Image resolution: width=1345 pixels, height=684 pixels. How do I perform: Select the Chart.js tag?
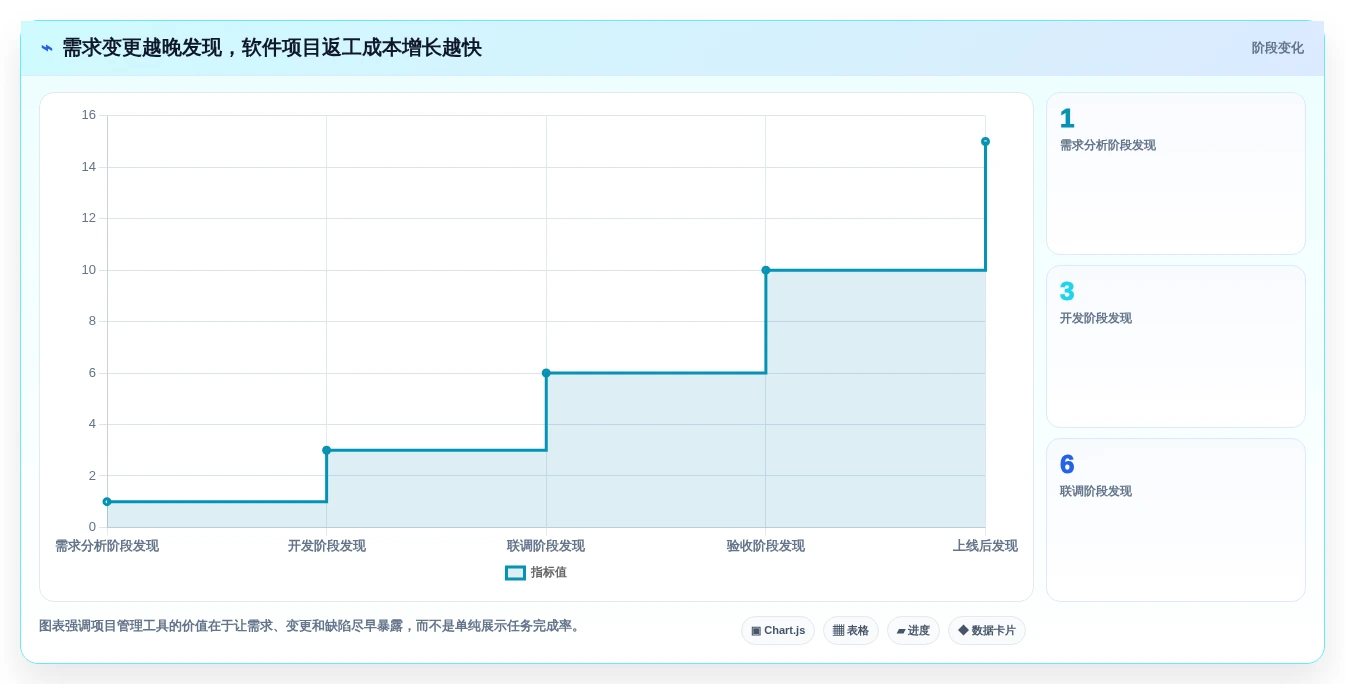tap(778, 631)
